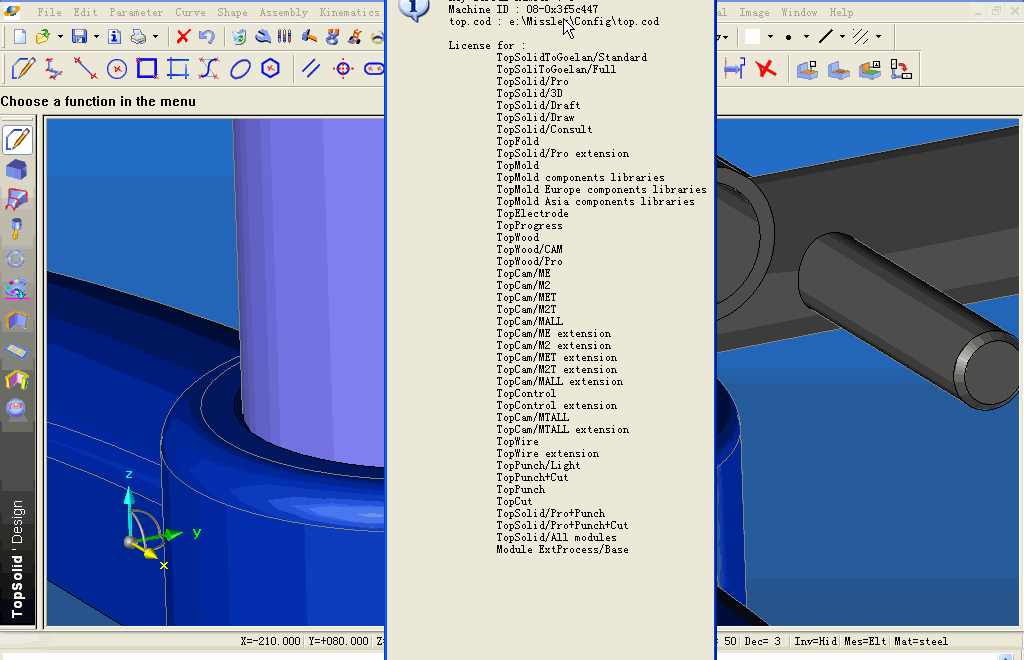Select the hexagon polygon tool
The width and height of the screenshot is (1024, 660).
(270, 69)
